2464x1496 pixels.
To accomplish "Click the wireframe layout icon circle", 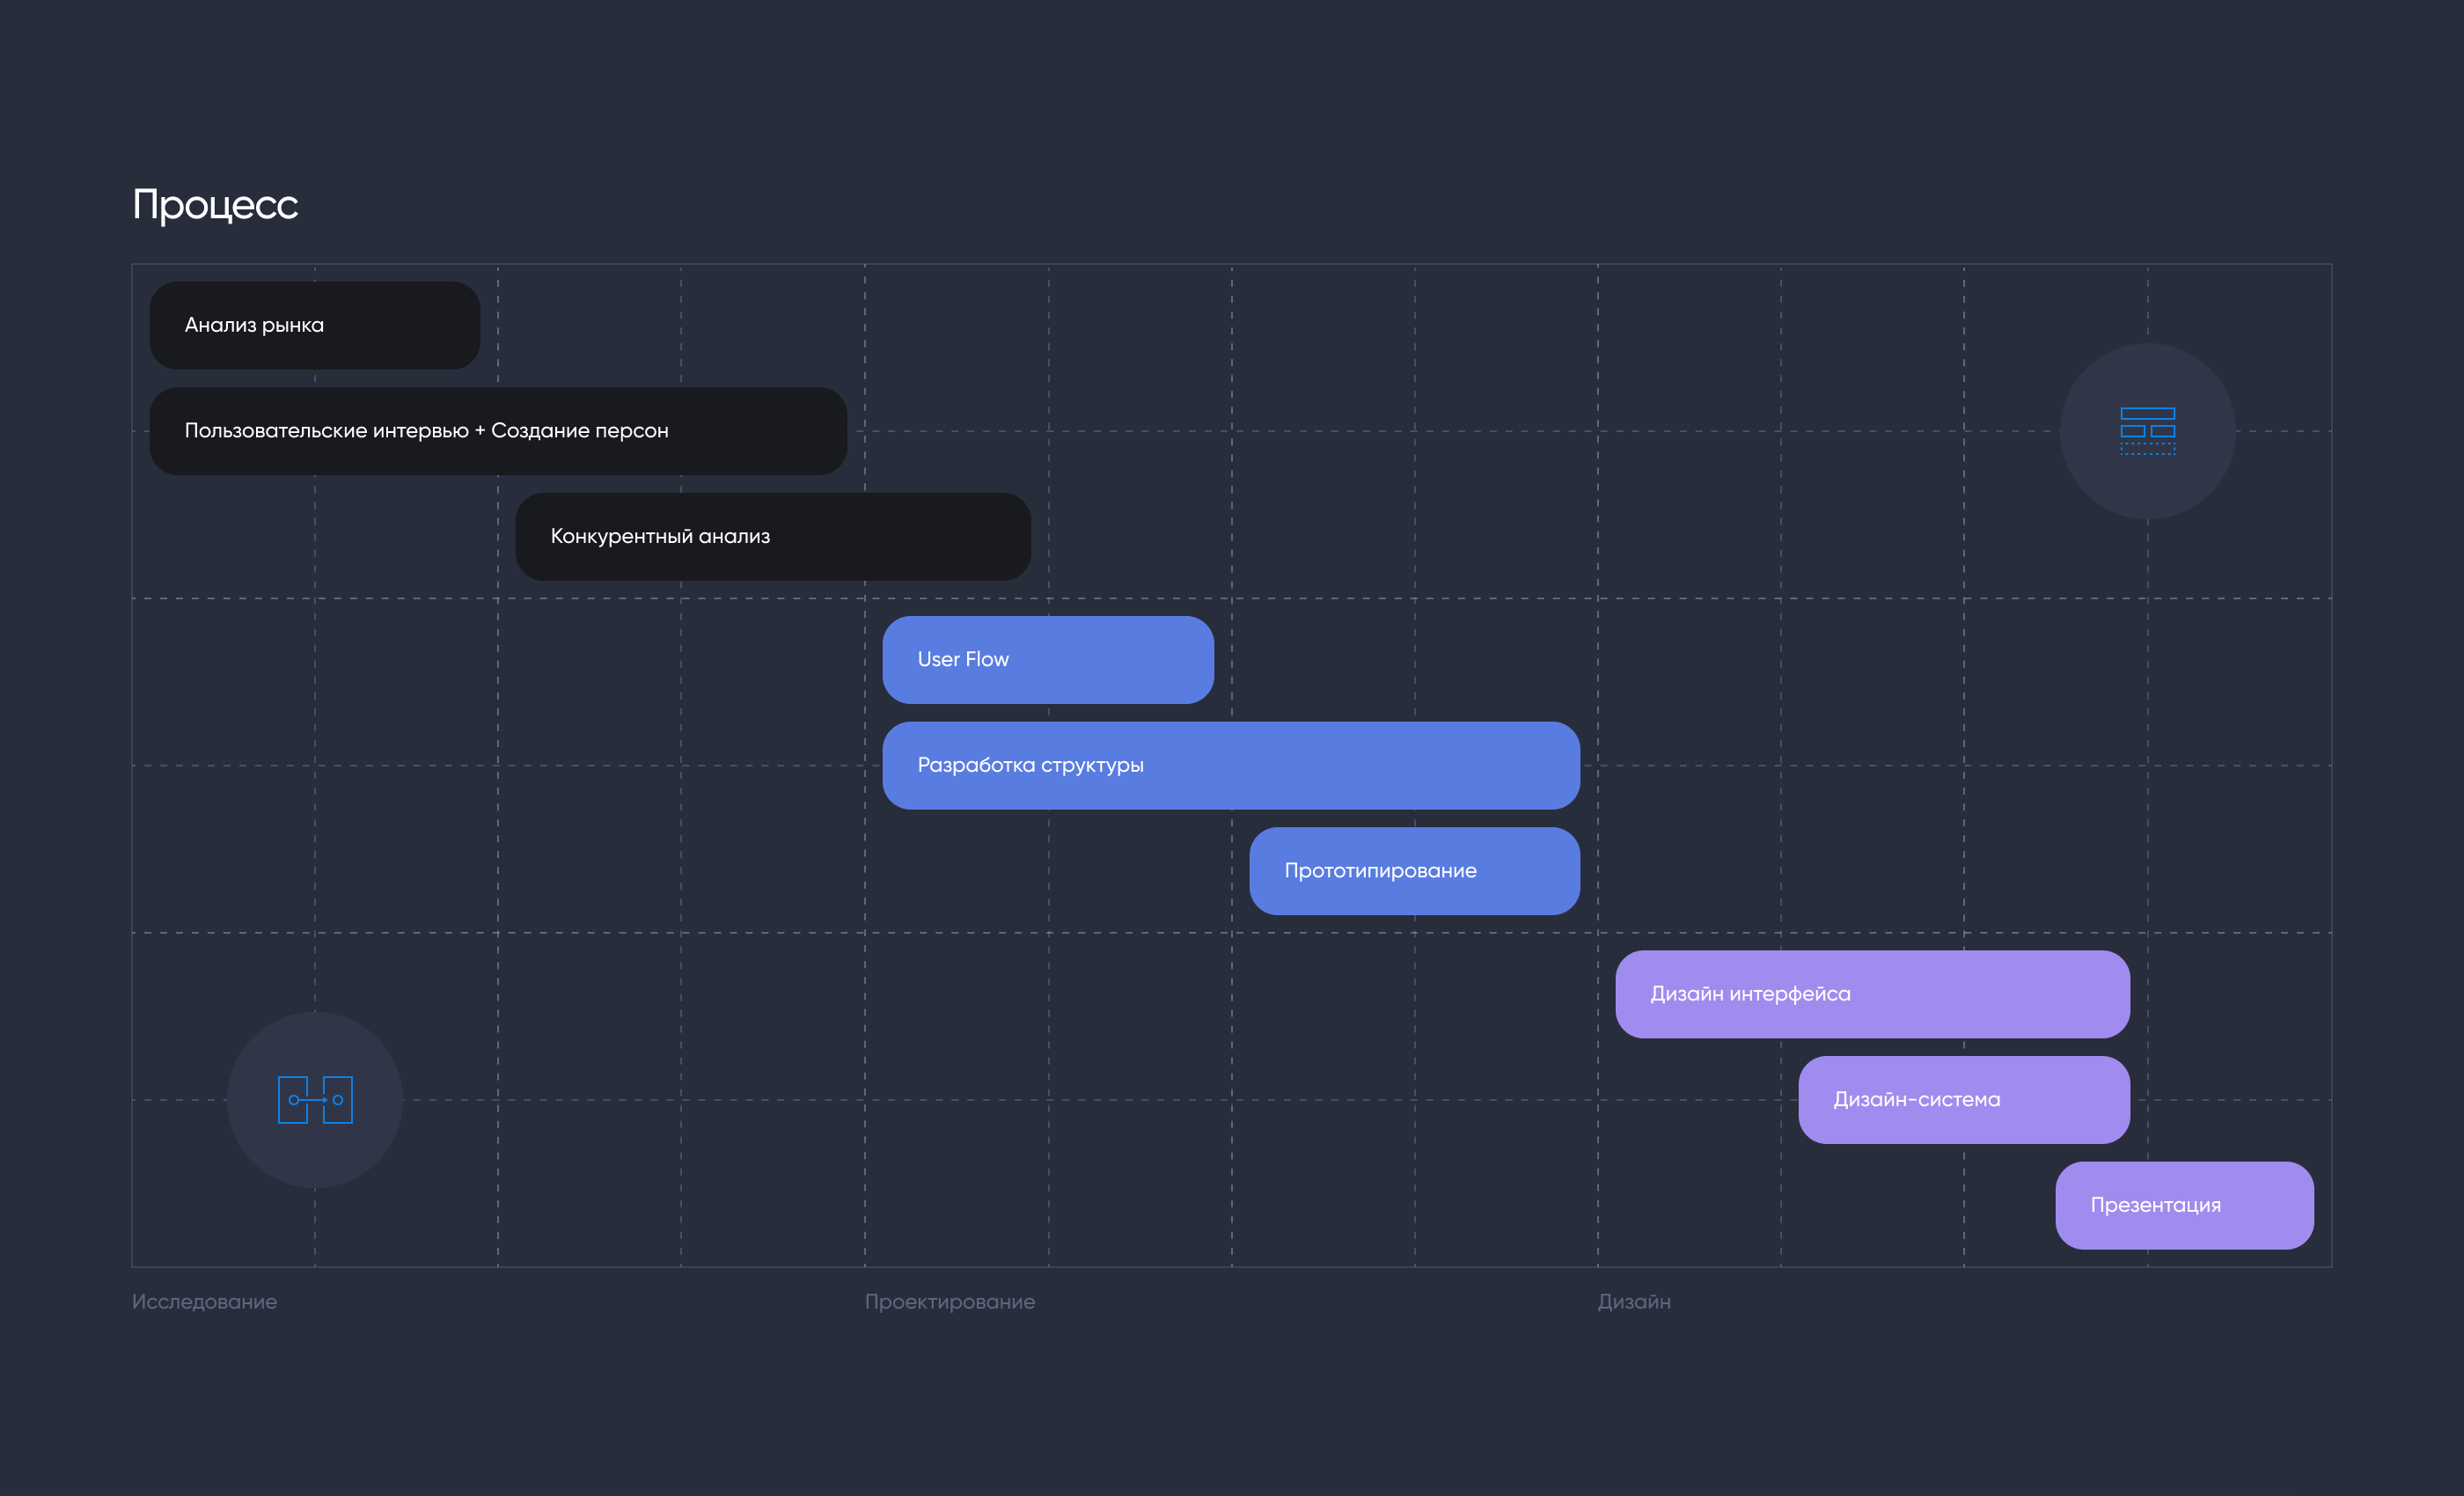I will pyautogui.click(x=2147, y=431).
